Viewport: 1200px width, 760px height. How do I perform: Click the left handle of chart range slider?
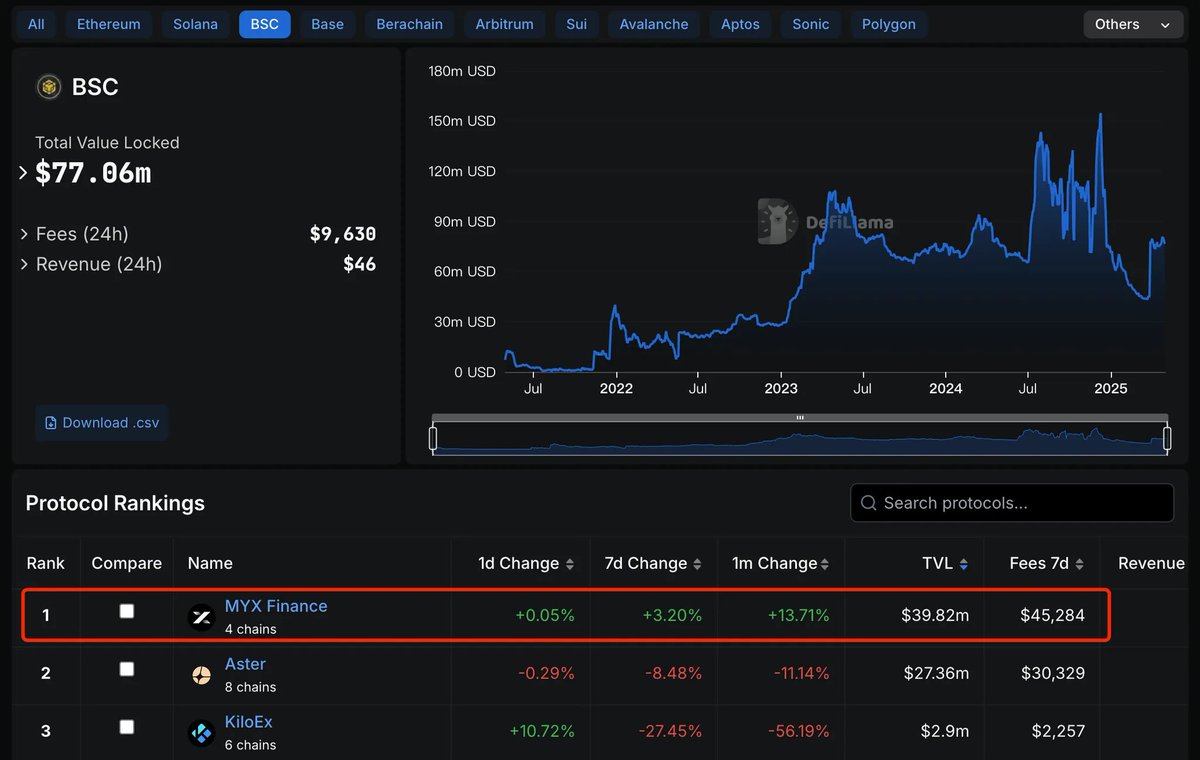[433, 438]
